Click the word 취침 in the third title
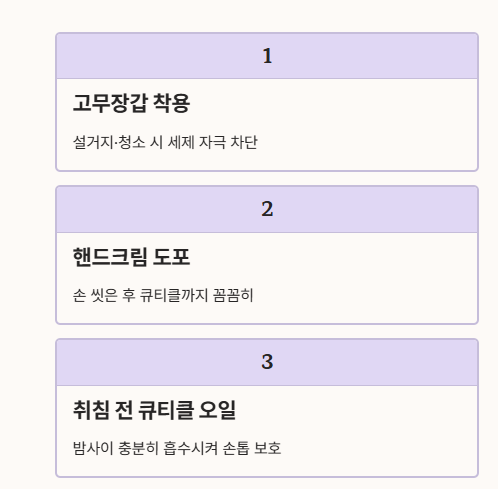498x489 pixels. (x=91, y=410)
